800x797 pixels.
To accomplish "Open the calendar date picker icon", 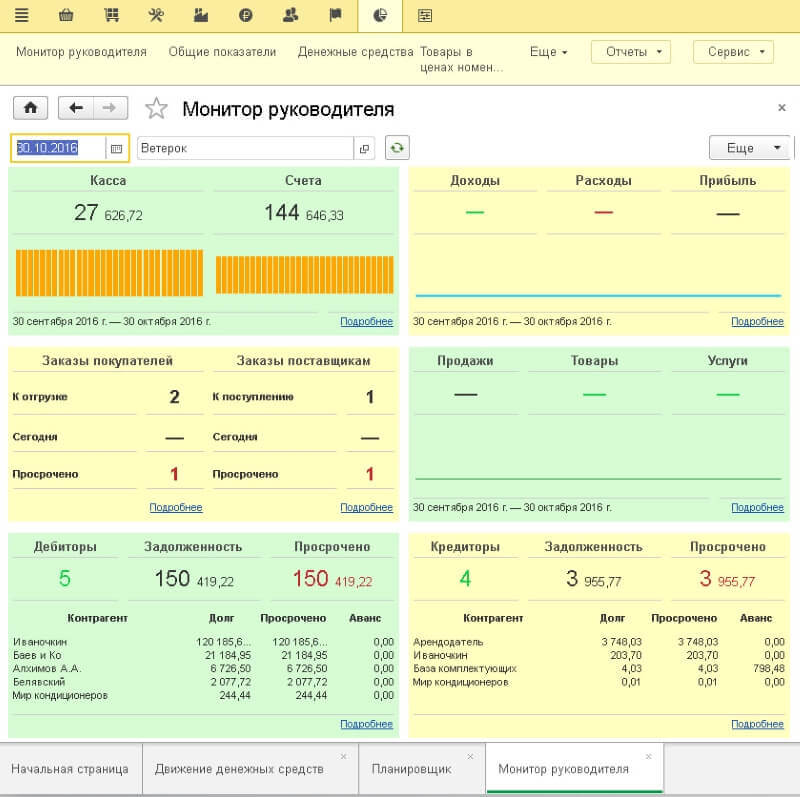I will tap(117, 148).
